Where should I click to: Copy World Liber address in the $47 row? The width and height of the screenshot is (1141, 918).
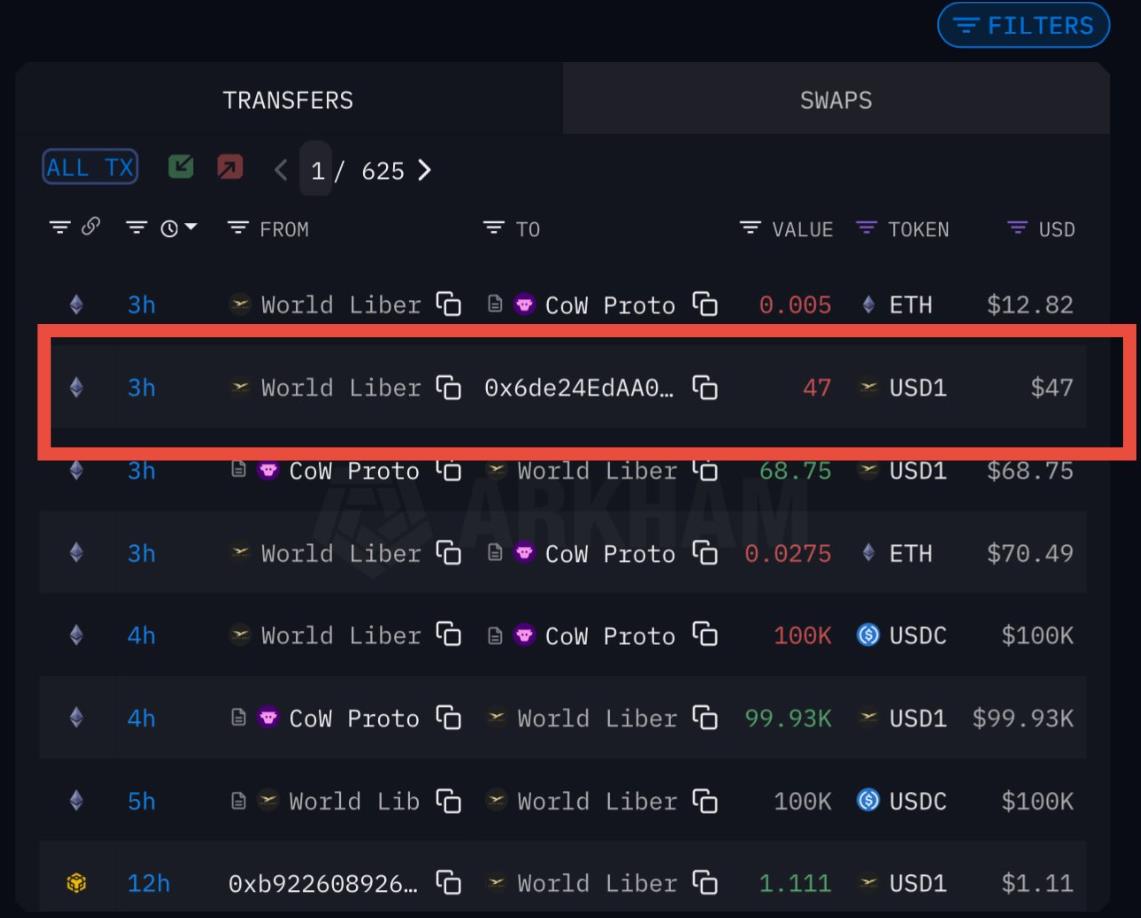click(448, 387)
